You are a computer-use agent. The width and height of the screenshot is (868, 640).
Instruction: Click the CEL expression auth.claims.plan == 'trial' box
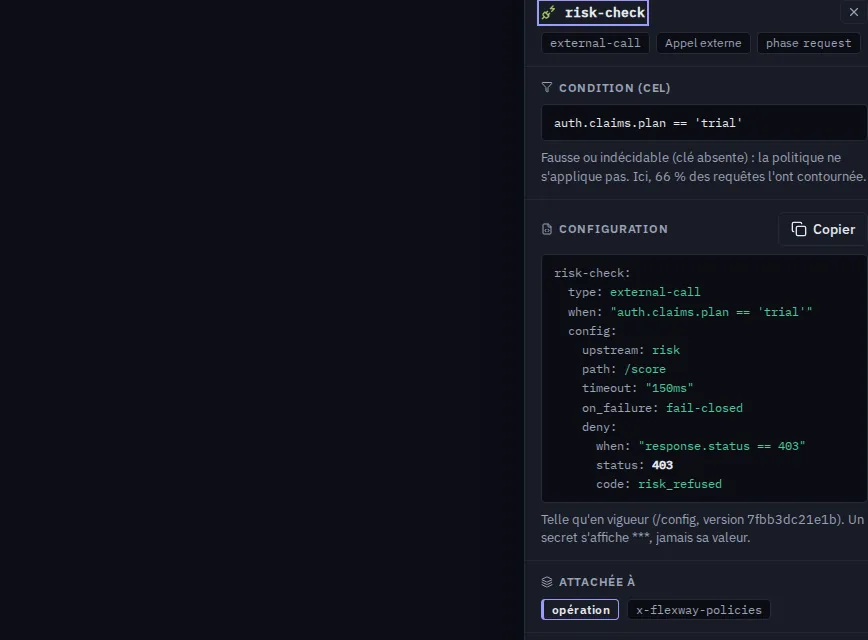coord(704,123)
